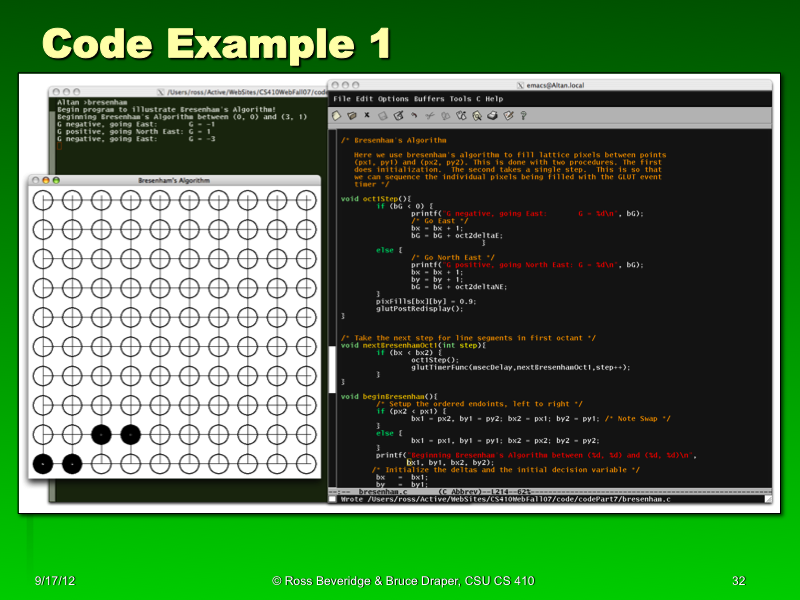
Task: Open the Help menu in Emacs menu bar
Action: (494, 99)
